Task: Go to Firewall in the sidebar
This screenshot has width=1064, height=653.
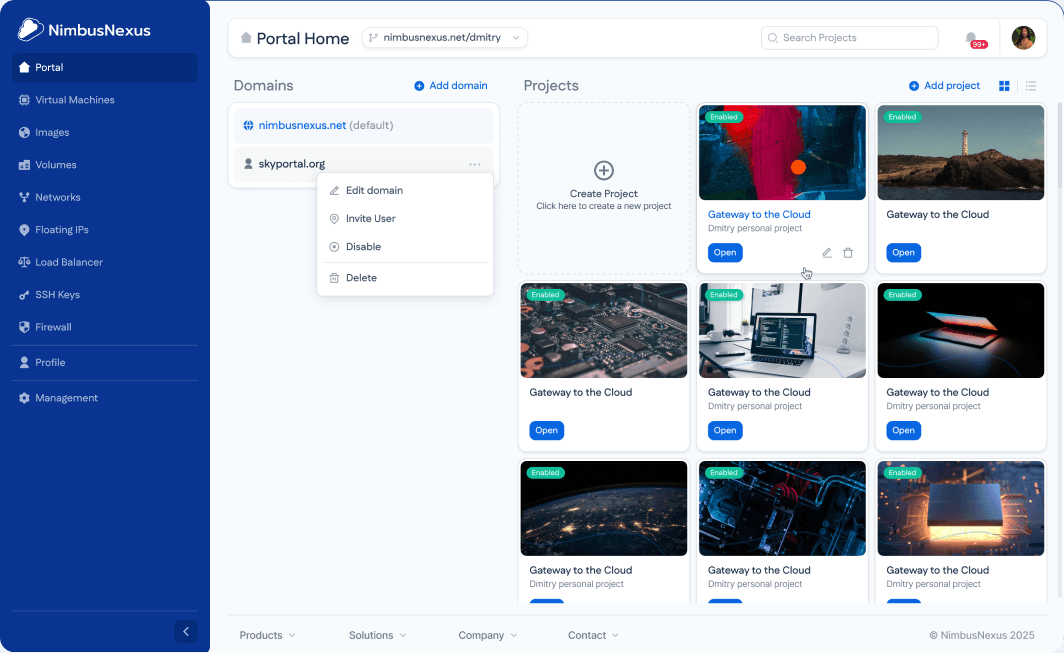Action: pos(53,327)
